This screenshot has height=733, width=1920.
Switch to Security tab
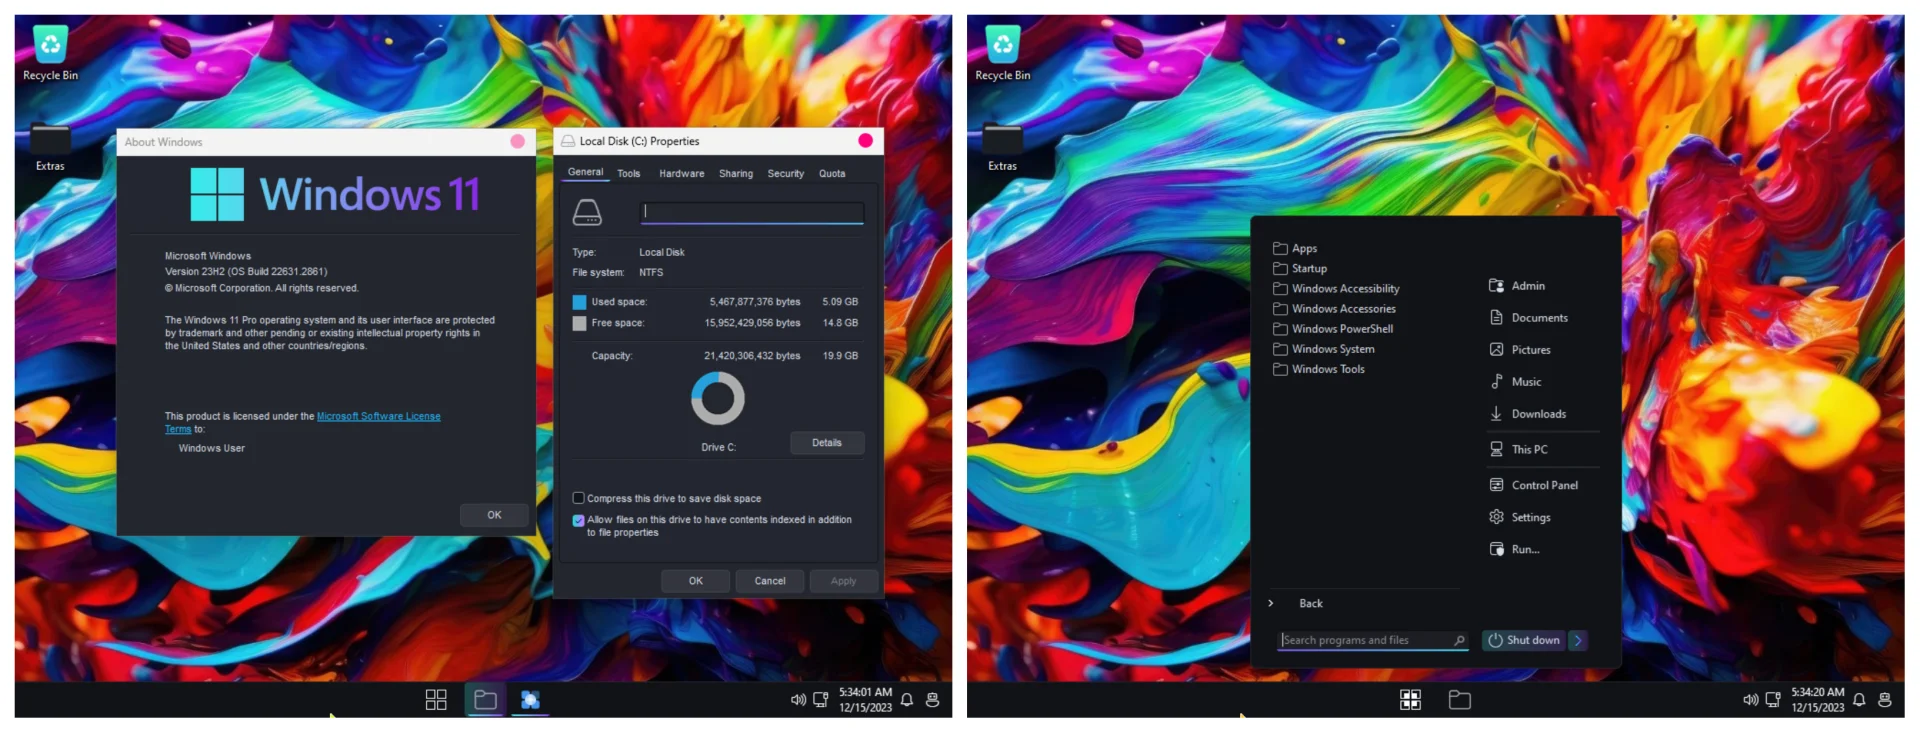(786, 173)
